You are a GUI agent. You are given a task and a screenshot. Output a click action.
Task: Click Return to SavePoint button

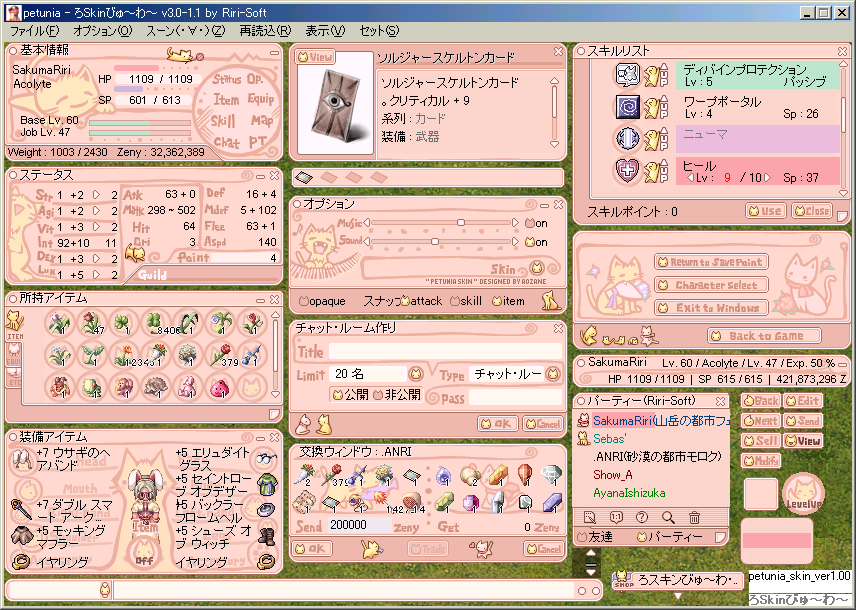[x=711, y=262]
